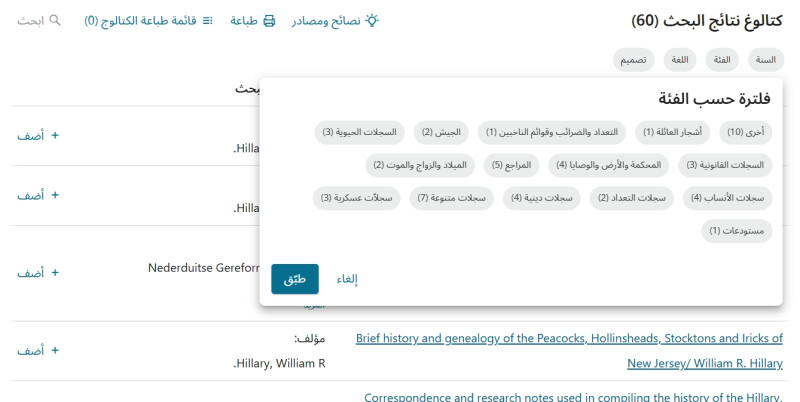800x402 pixels.
Task: Click the طبّق apply button
Action: click(295, 279)
